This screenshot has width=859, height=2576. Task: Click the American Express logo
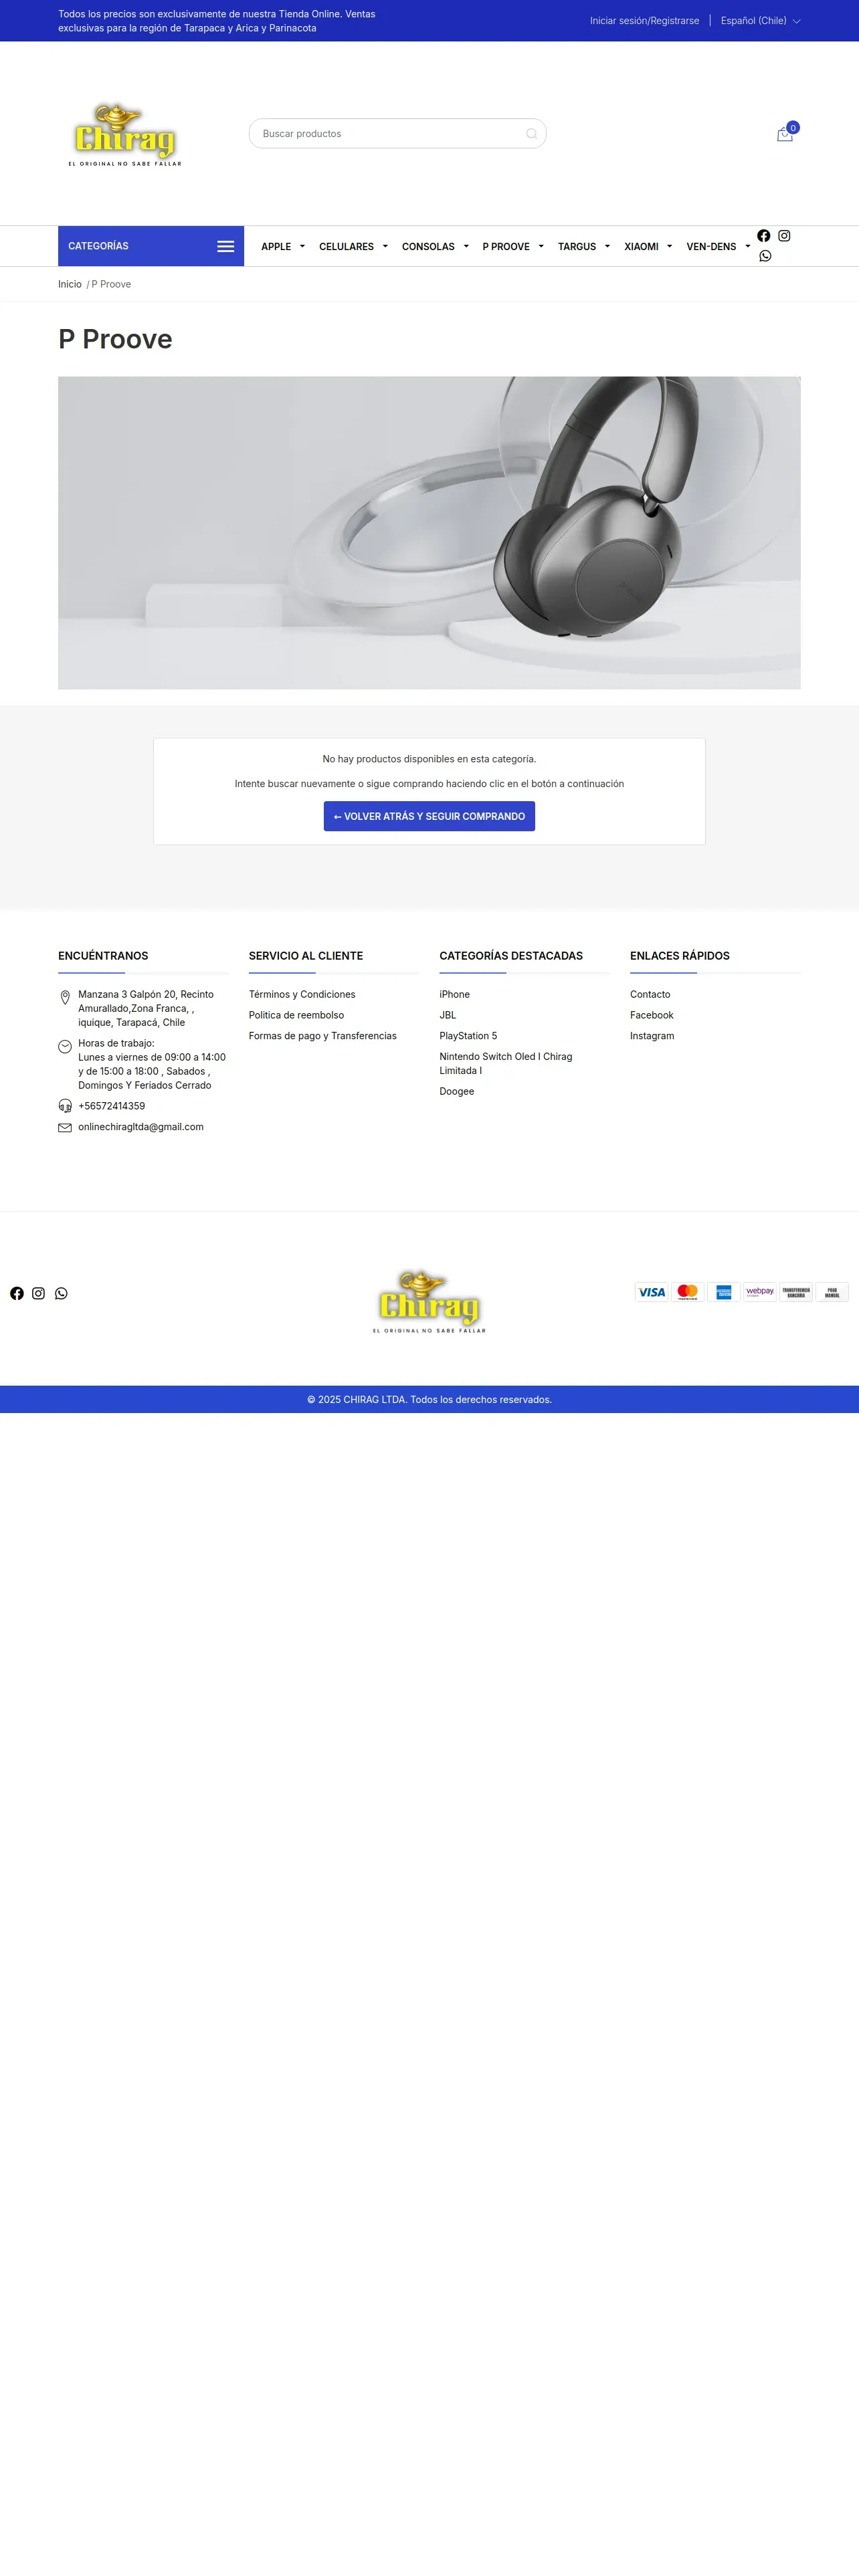(x=724, y=1292)
